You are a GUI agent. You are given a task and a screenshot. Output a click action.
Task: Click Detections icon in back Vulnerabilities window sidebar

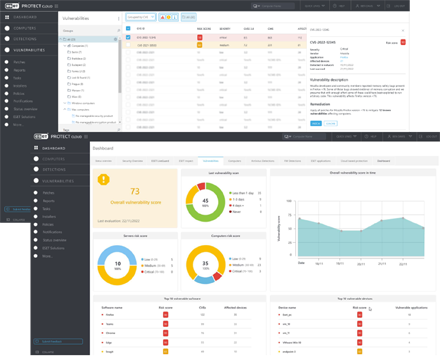(7, 39)
